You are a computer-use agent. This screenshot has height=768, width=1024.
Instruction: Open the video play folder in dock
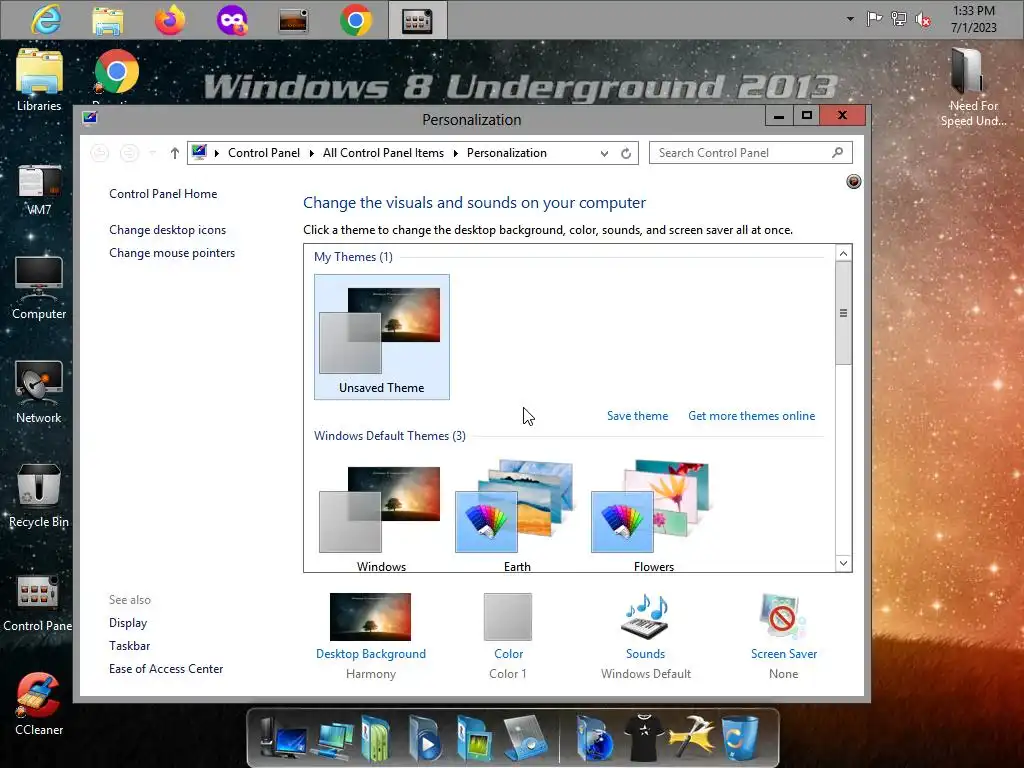pyautogui.click(x=424, y=739)
